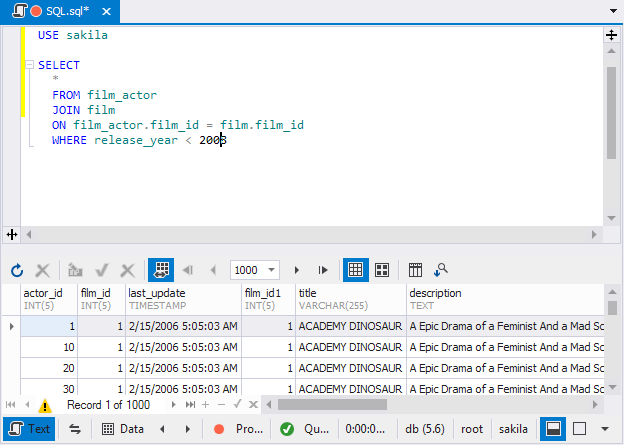Click the auto-fit column width icon
This screenshot has height=445, width=624.
click(x=161, y=270)
